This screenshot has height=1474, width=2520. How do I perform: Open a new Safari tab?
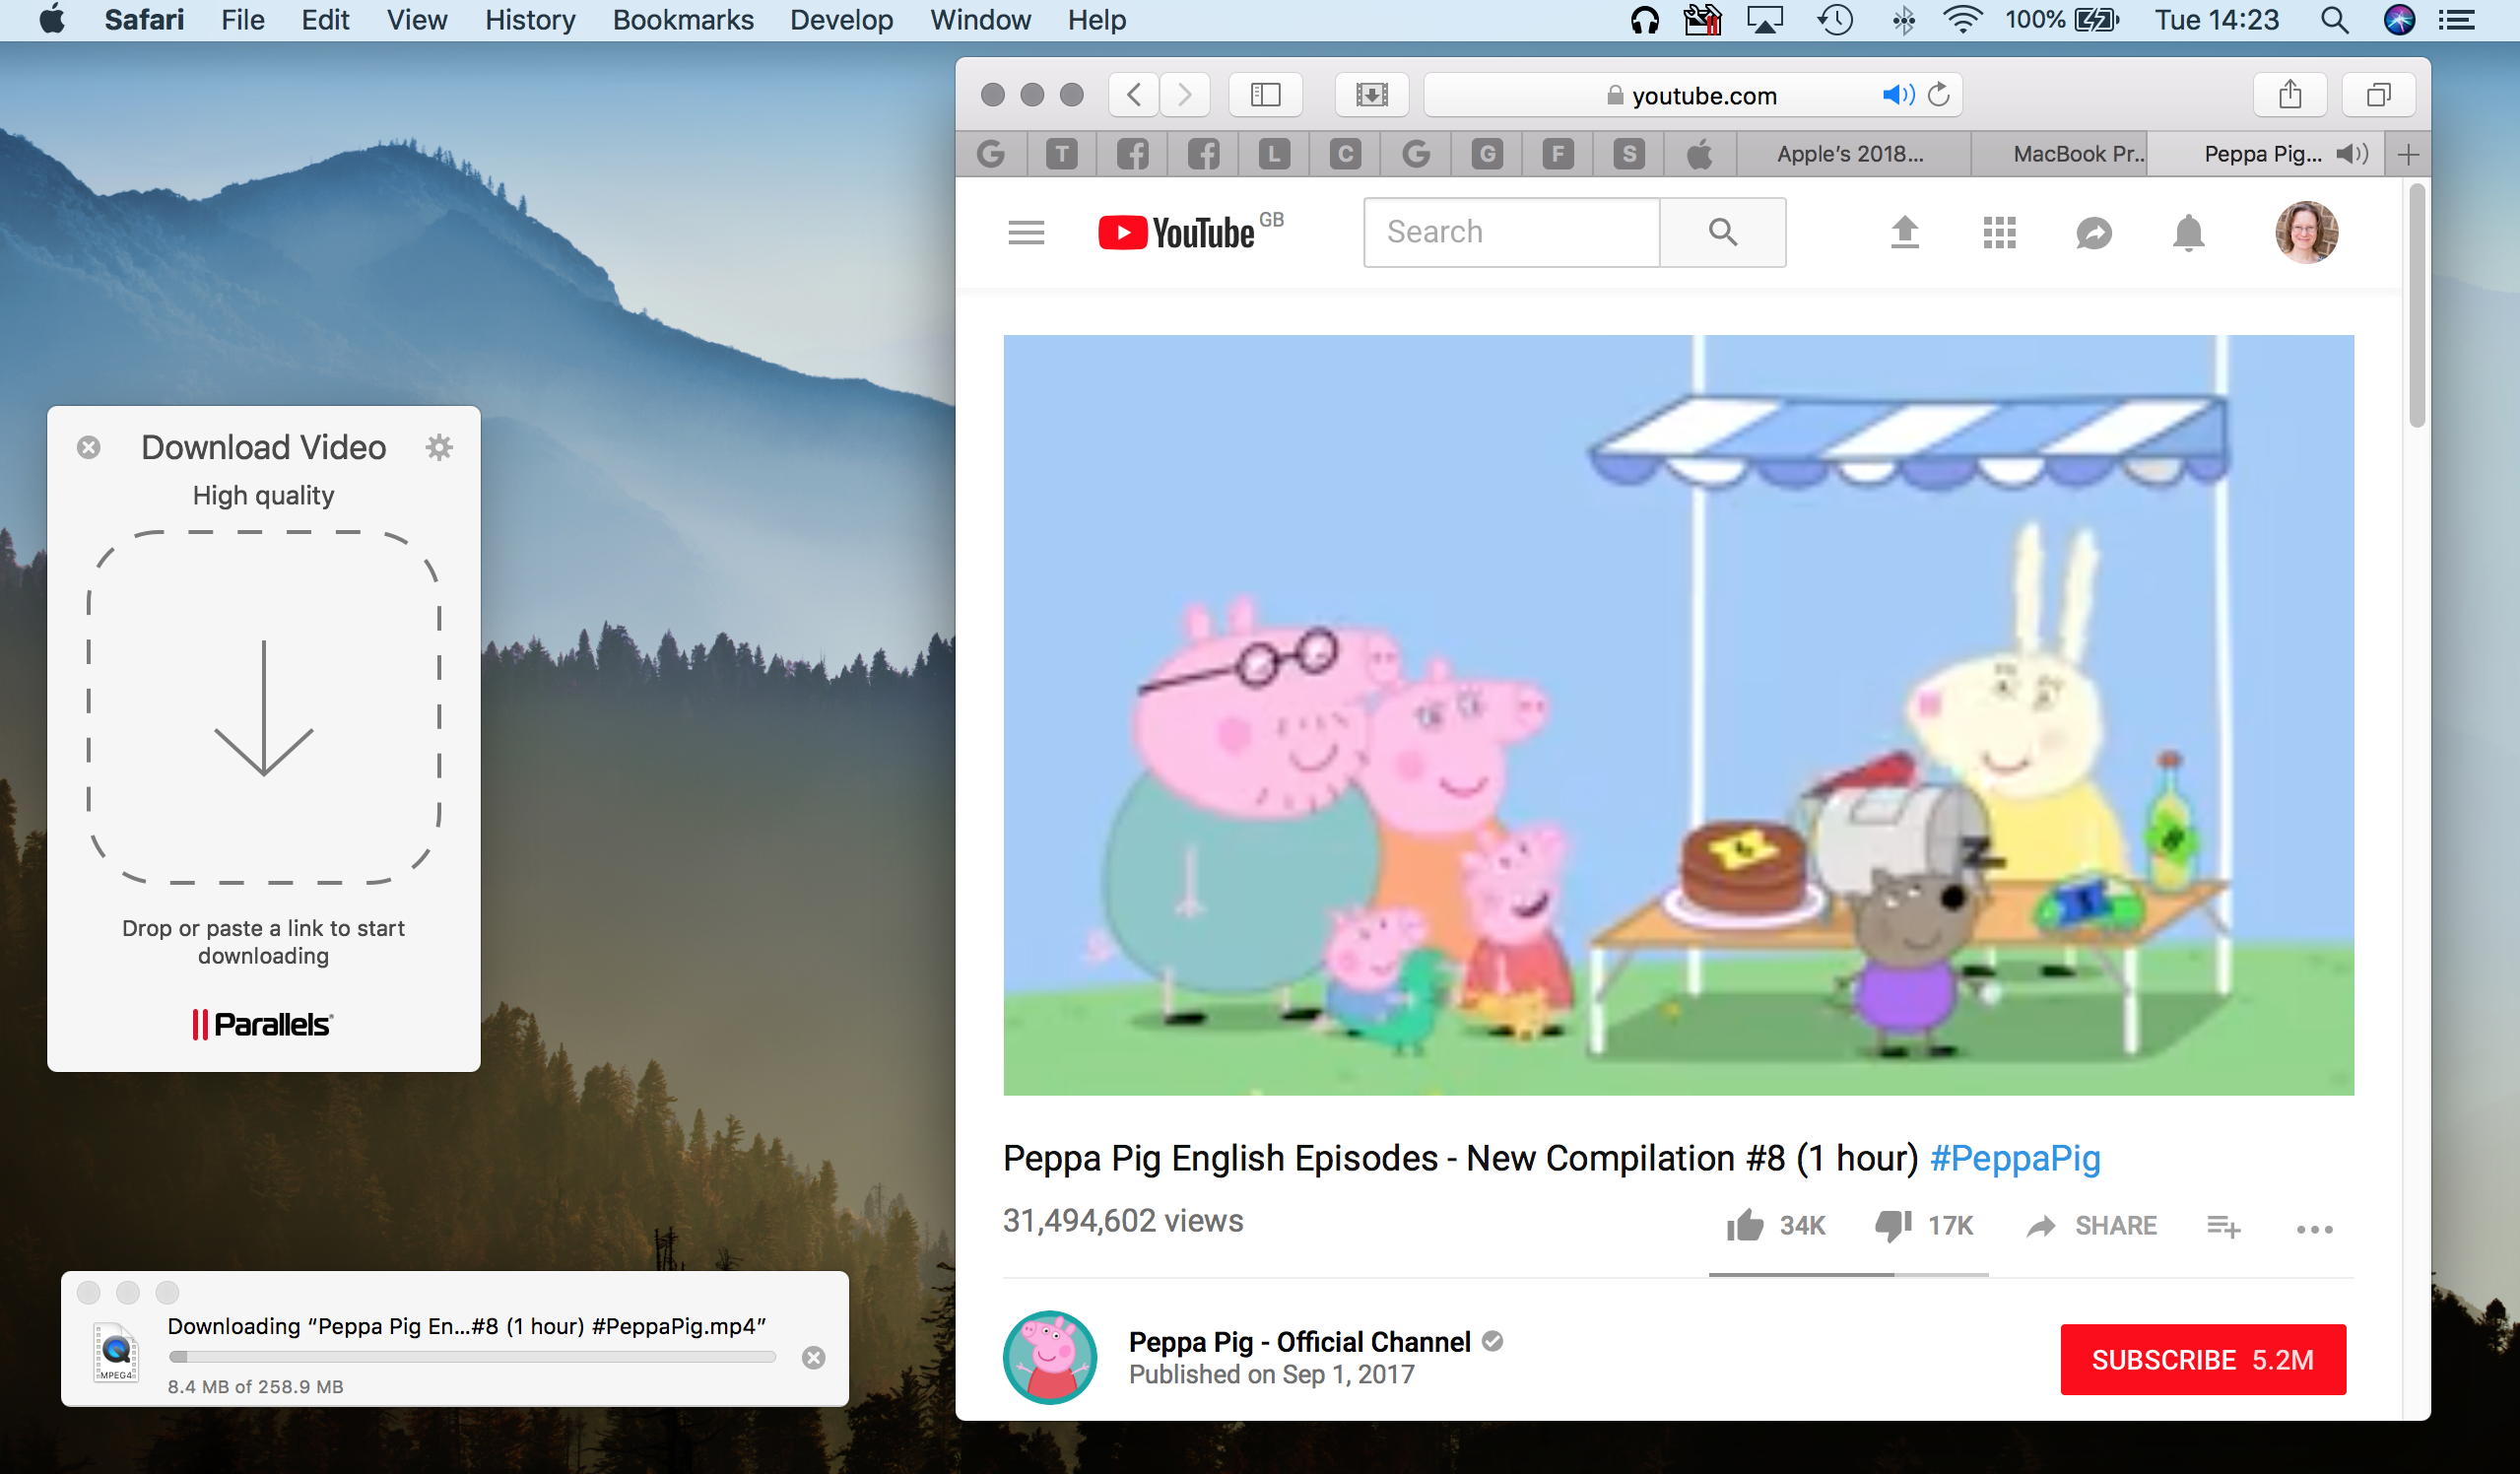[x=2408, y=154]
